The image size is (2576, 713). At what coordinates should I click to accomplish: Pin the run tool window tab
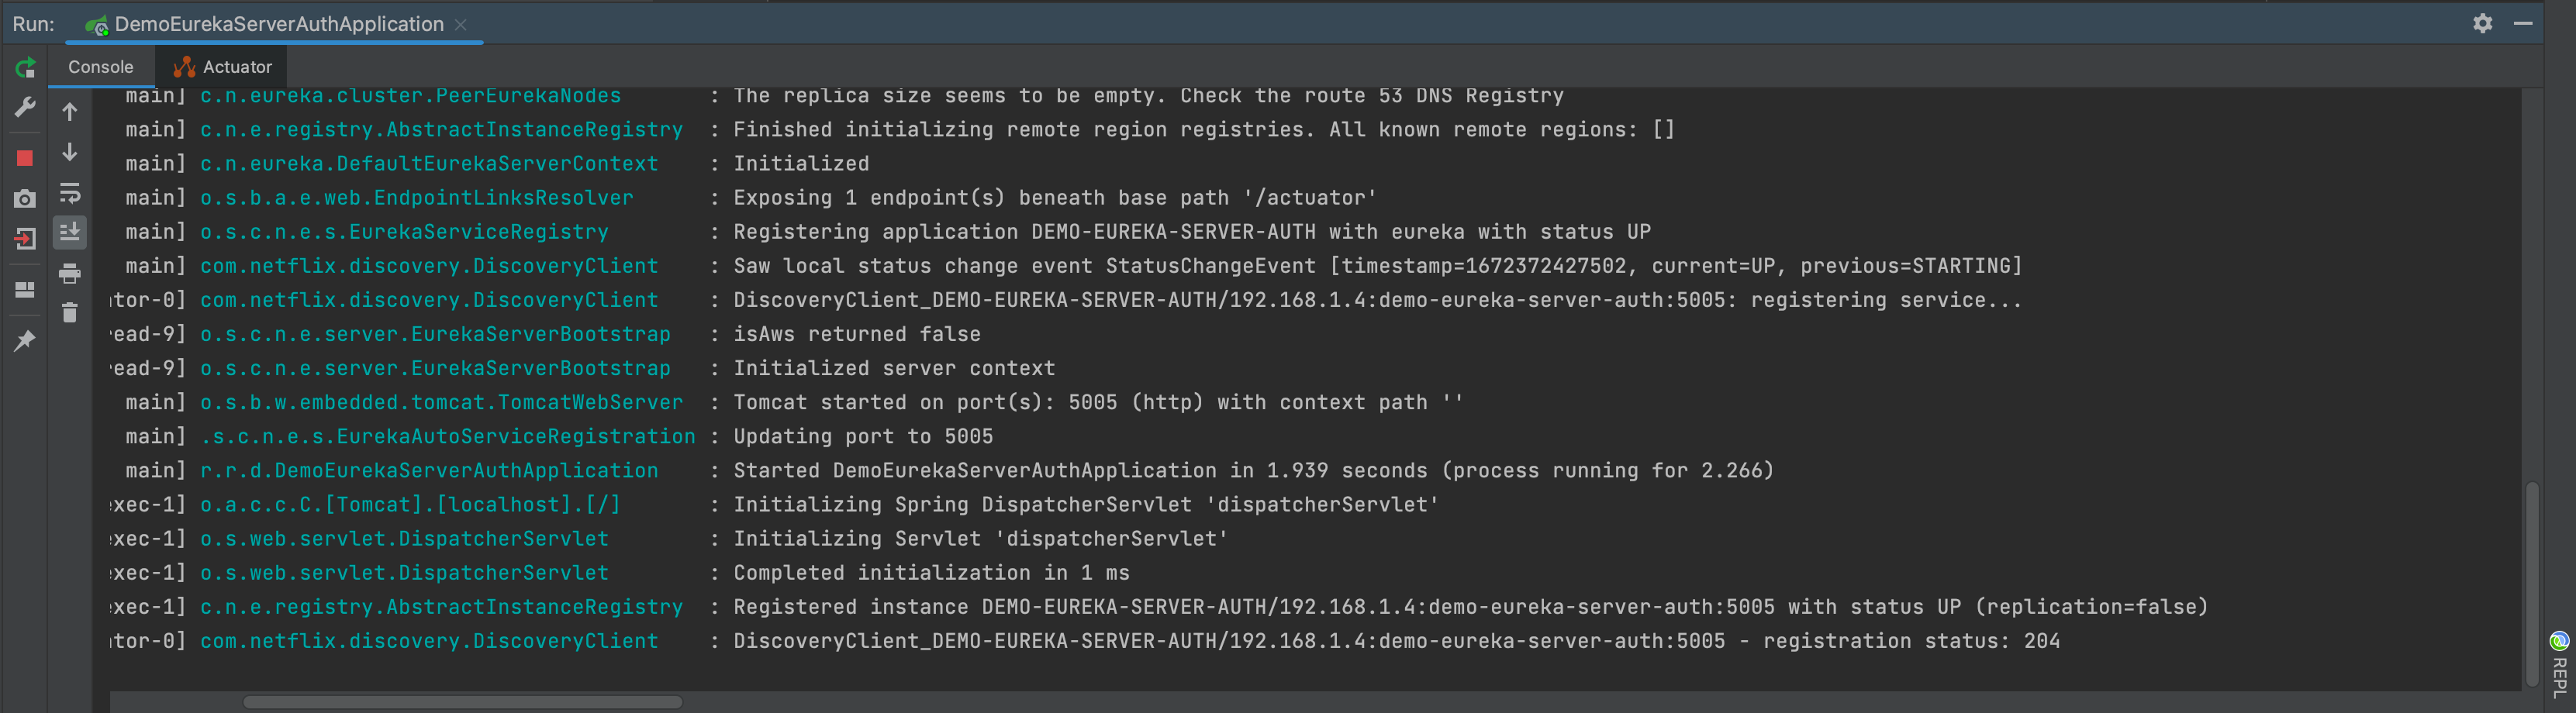tap(26, 340)
